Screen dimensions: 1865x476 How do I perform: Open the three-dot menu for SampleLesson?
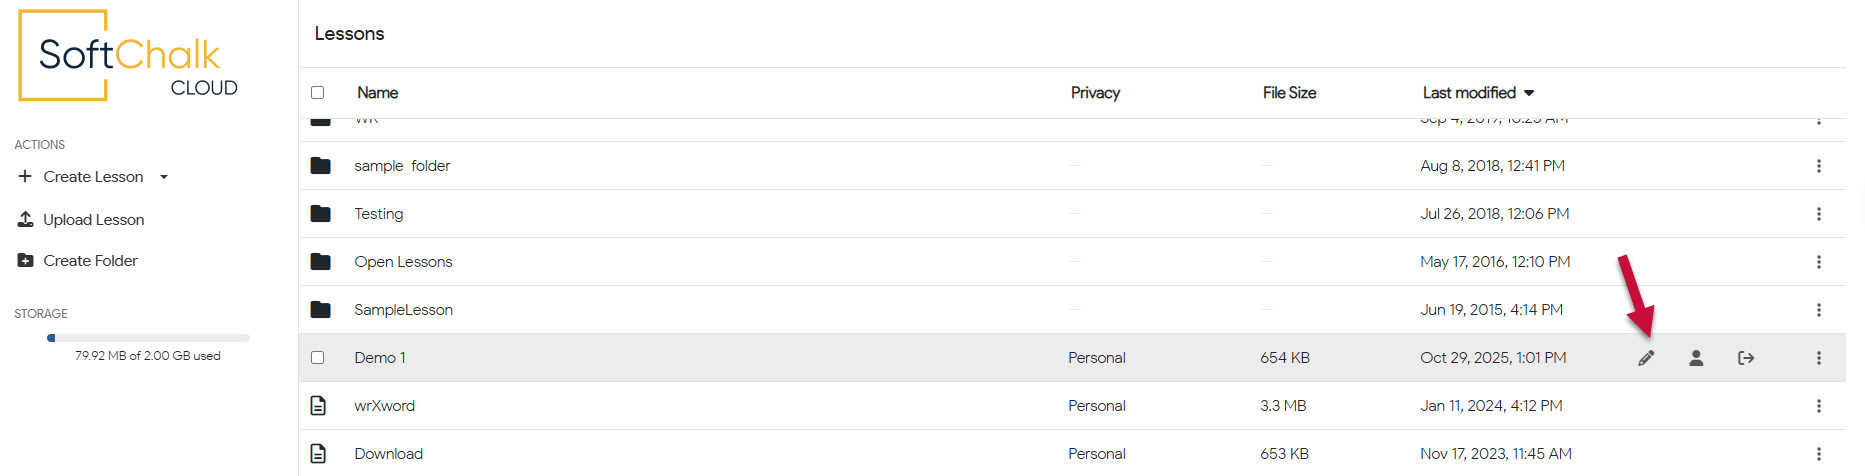(x=1819, y=310)
